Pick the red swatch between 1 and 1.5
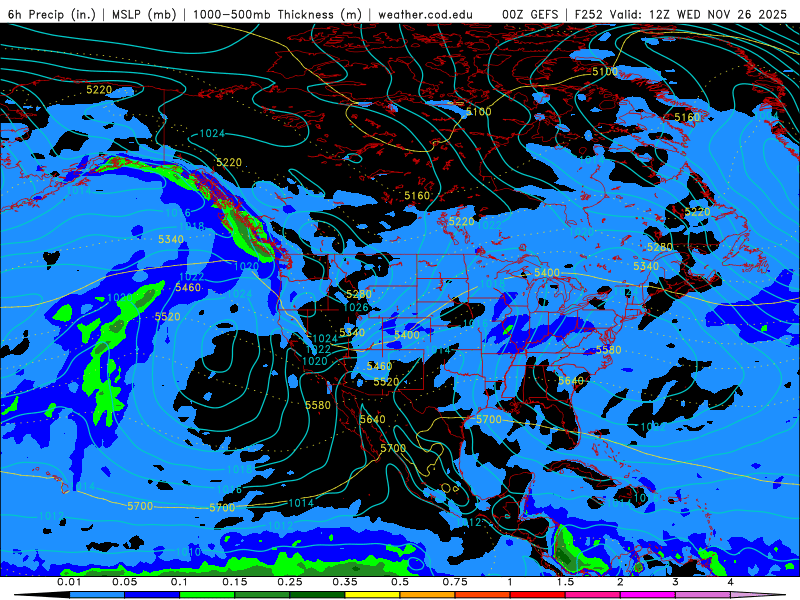This screenshot has width=800, height=600. 538,595
